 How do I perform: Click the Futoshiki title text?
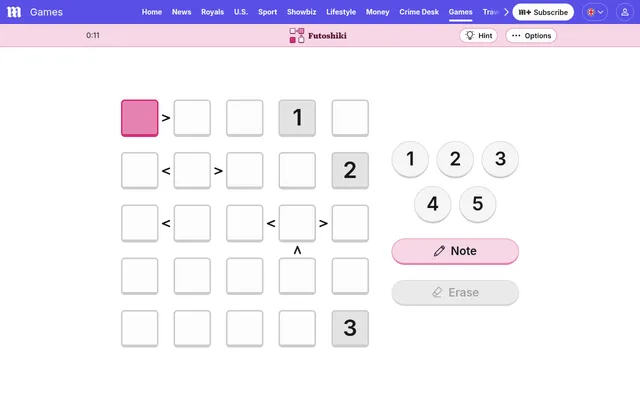coord(327,36)
